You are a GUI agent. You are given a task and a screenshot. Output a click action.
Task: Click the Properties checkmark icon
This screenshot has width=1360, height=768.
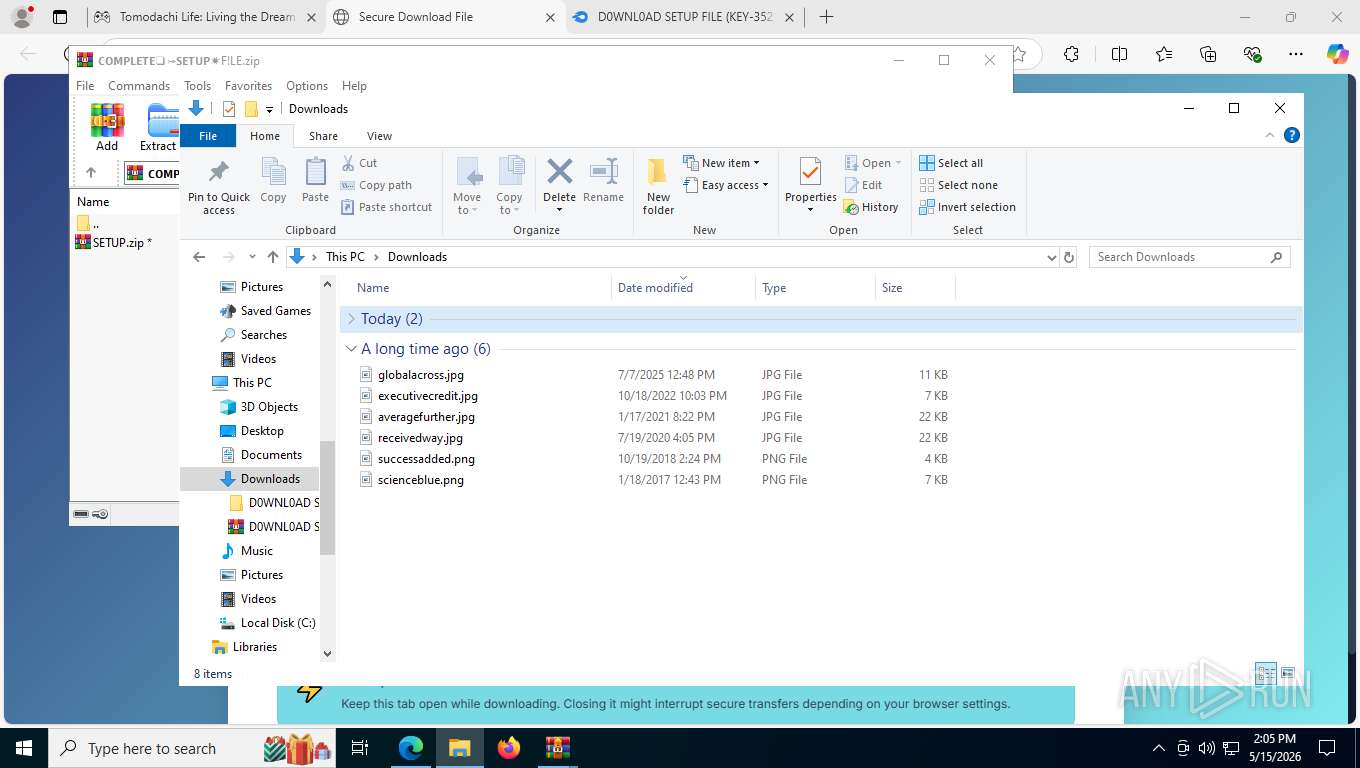tap(810, 172)
